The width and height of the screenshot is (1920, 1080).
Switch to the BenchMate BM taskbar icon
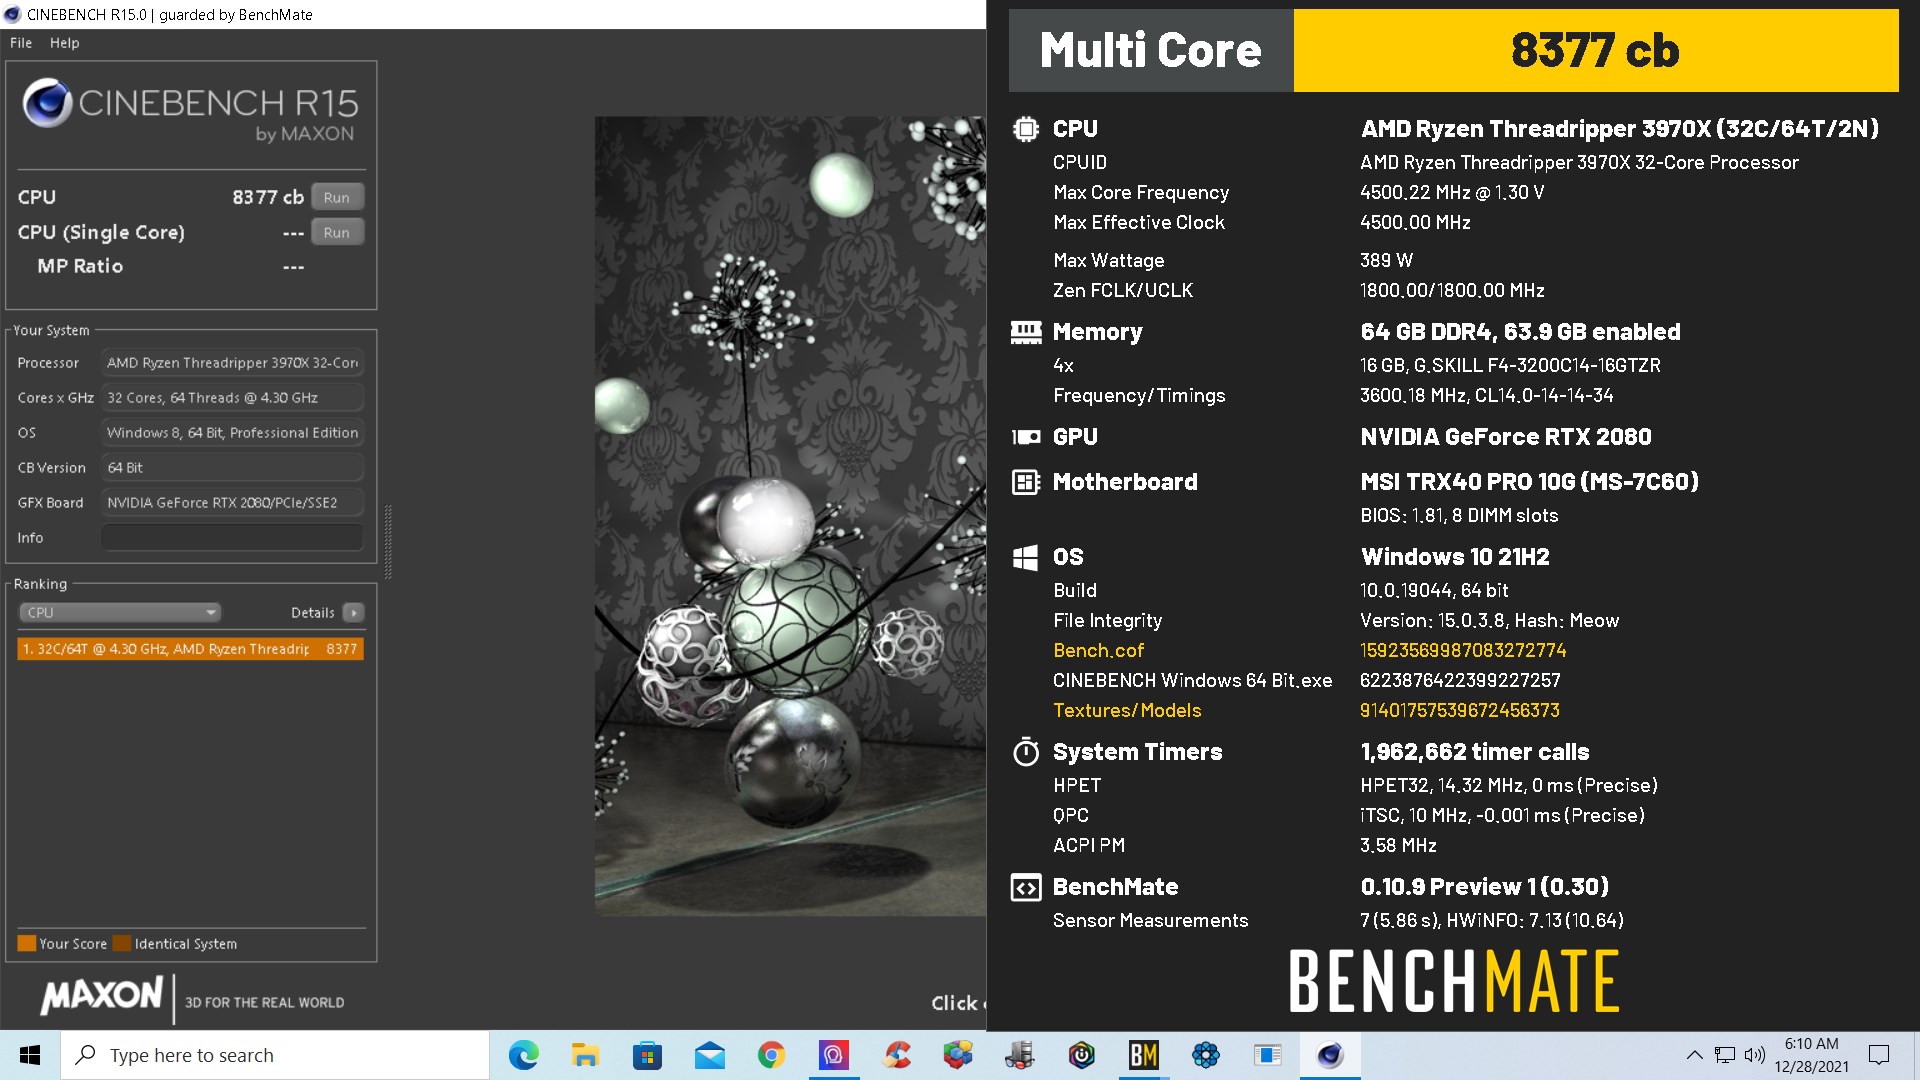tap(1144, 1055)
